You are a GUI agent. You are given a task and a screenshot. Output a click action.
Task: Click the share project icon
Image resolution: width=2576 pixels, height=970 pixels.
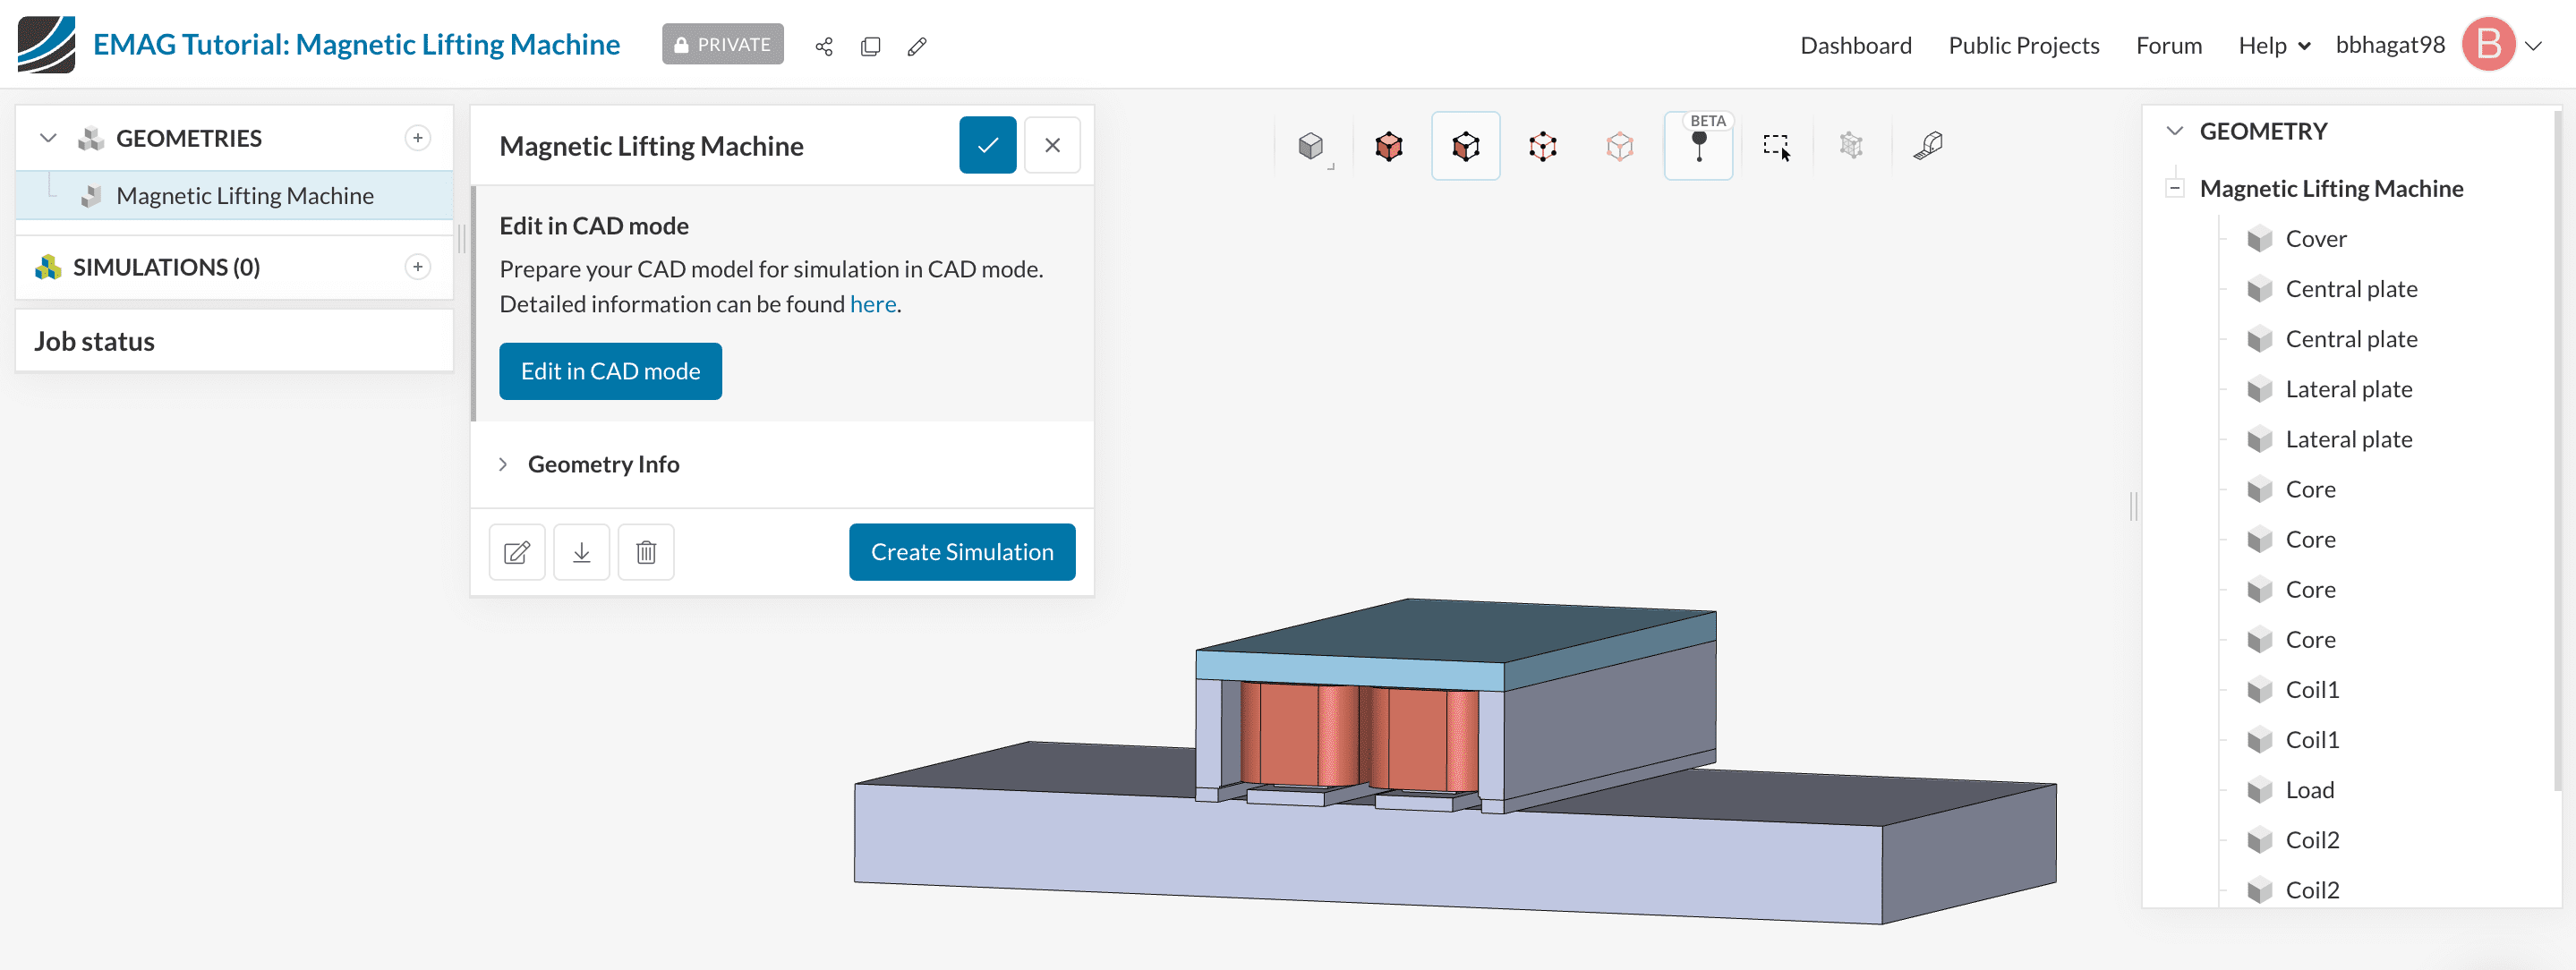click(x=823, y=46)
